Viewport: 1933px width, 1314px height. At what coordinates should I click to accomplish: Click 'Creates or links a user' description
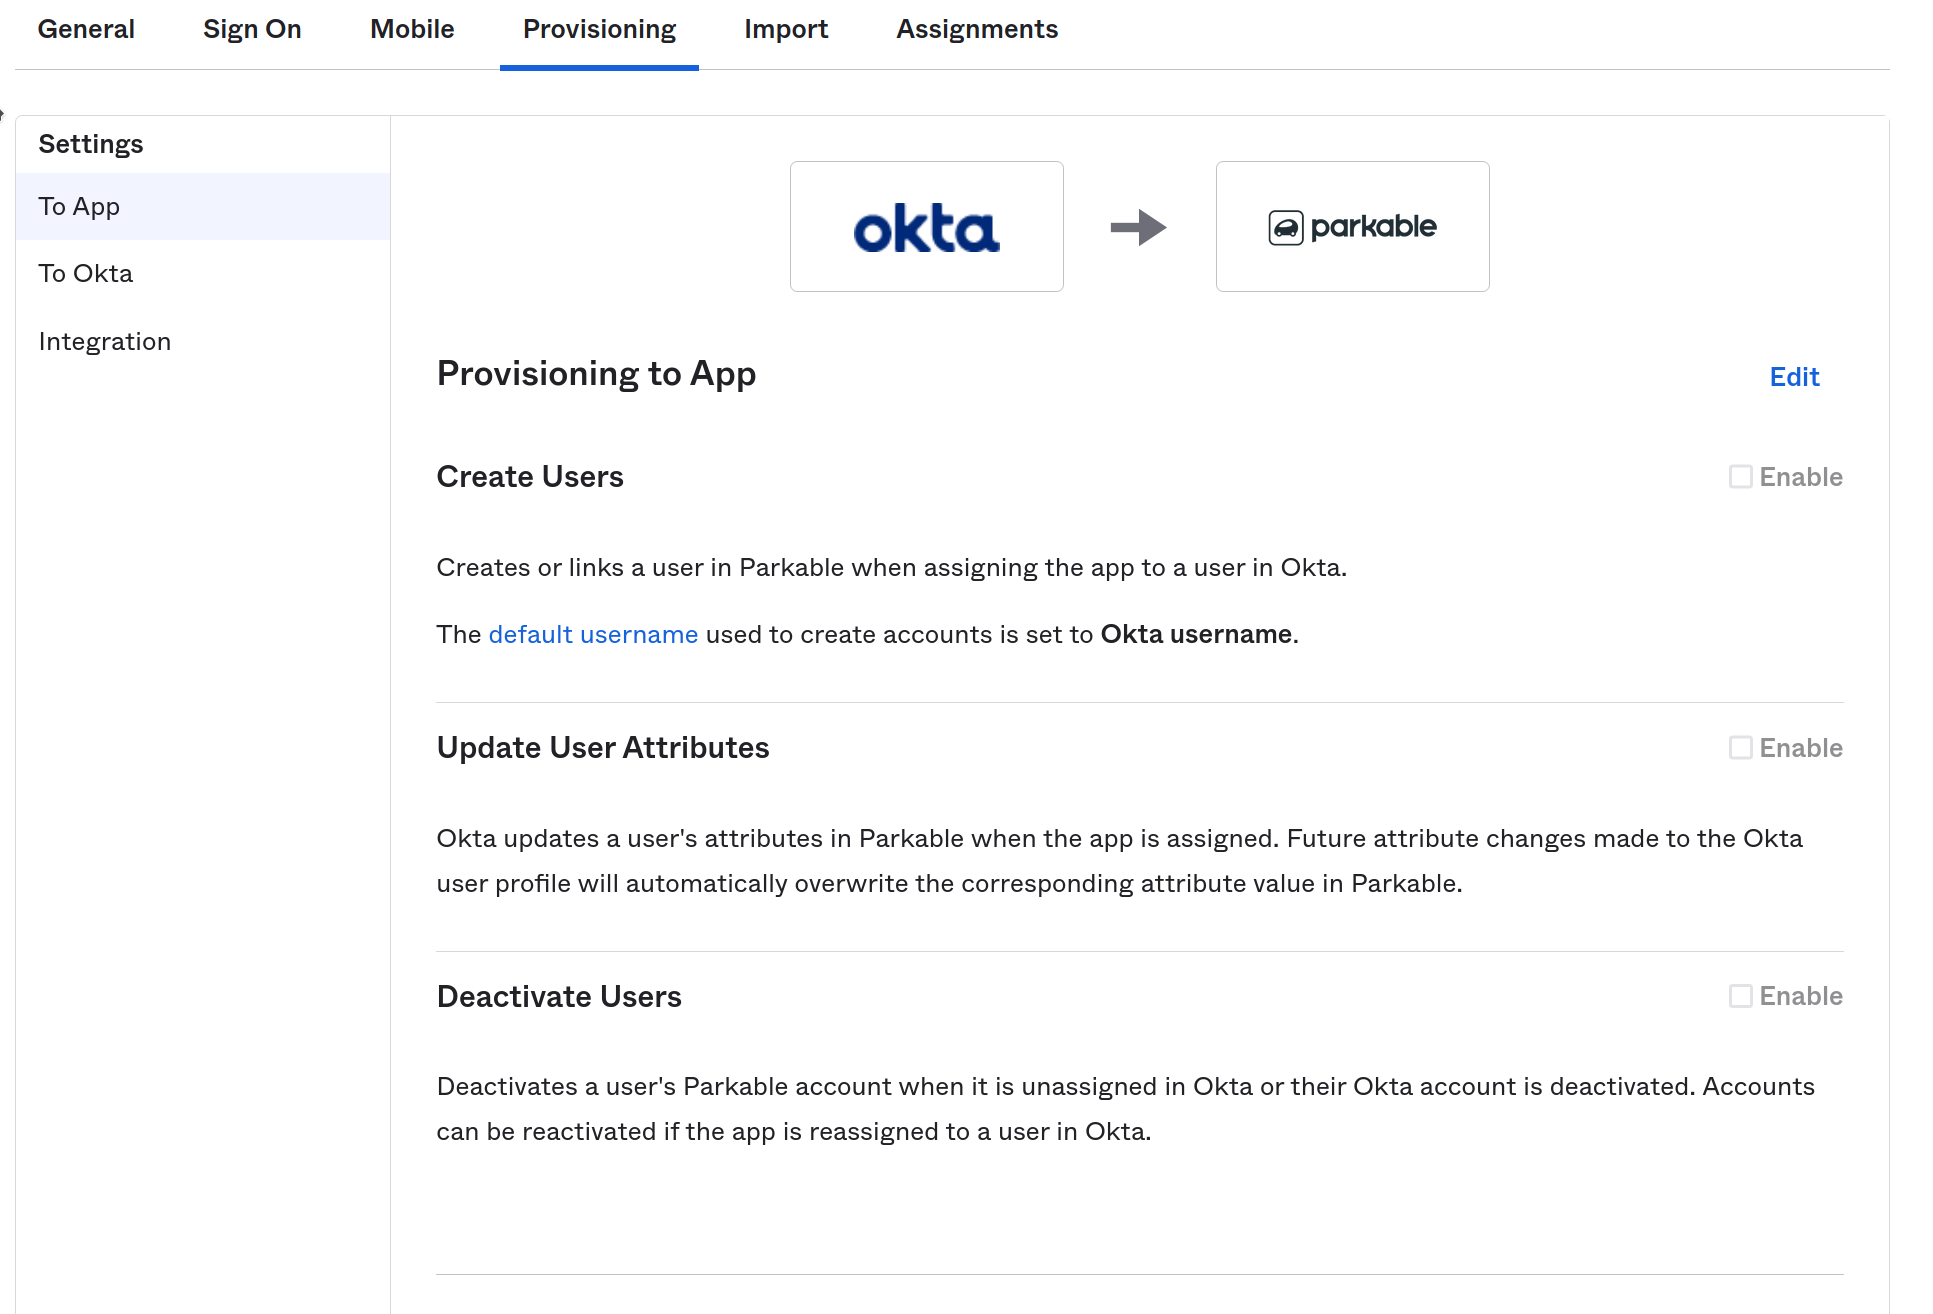pyautogui.click(x=892, y=567)
